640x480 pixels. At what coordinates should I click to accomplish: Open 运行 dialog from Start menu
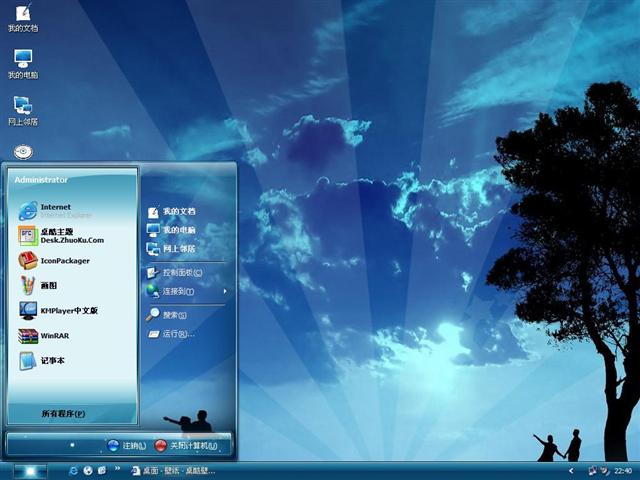click(x=177, y=334)
